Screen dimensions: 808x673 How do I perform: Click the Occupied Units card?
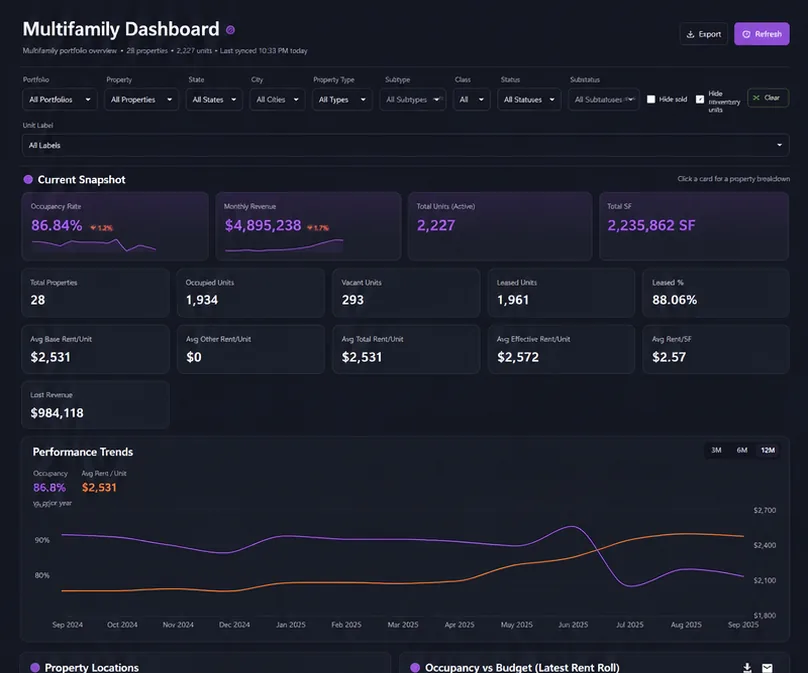pyautogui.click(x=251, y=293)
